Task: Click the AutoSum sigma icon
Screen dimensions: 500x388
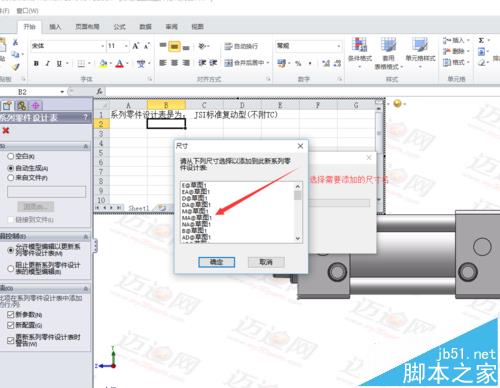Action: click(x=481, y=40)
